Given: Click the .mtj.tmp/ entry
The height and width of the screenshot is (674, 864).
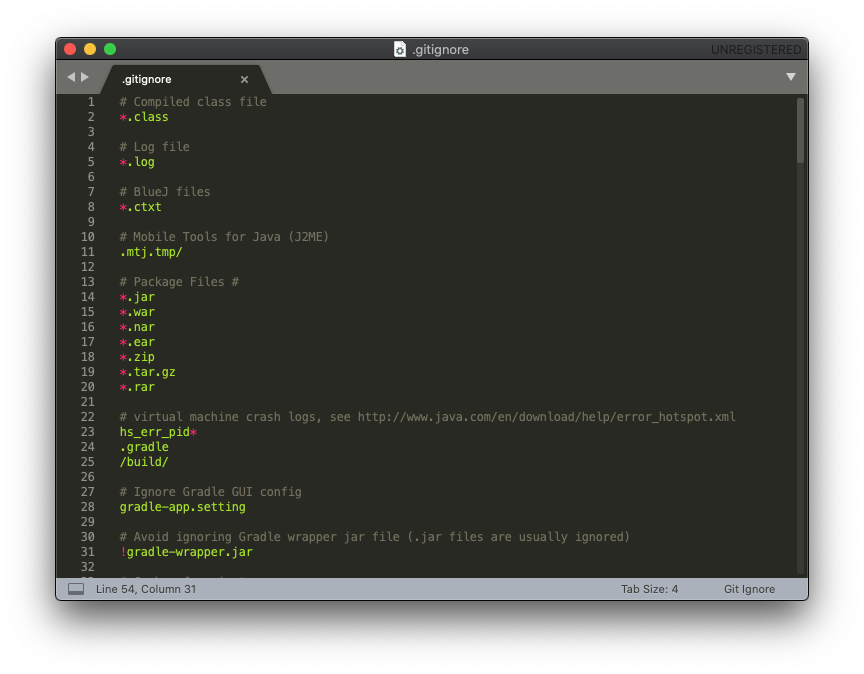Looking at the screenshot, I should 151,252.
